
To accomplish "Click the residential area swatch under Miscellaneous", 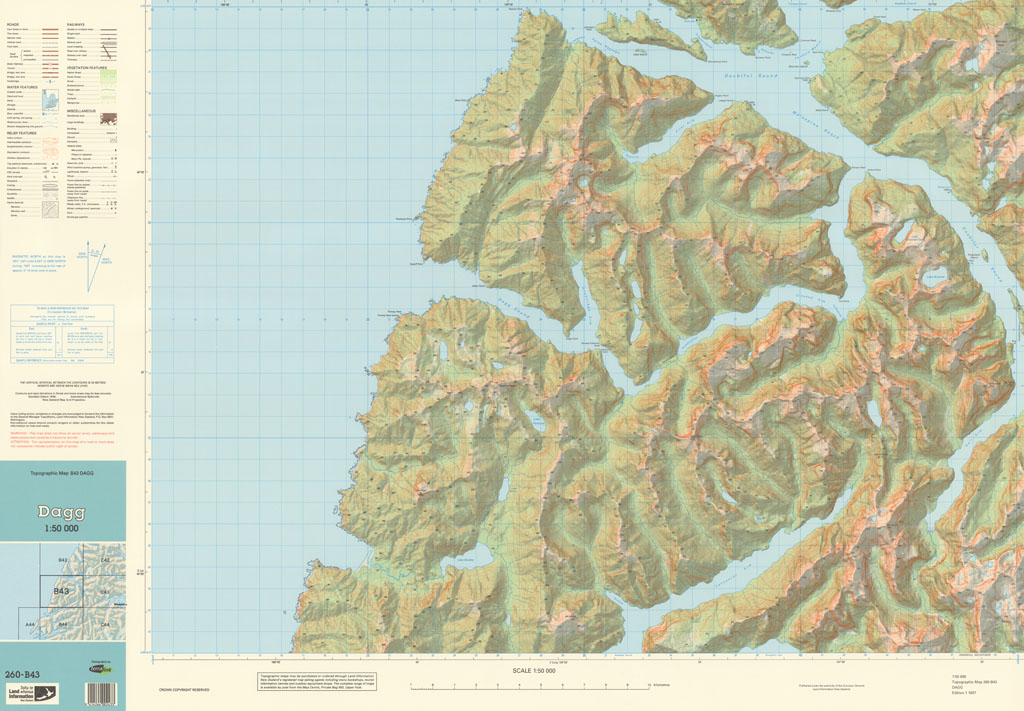I will click(x=107, y=117).
